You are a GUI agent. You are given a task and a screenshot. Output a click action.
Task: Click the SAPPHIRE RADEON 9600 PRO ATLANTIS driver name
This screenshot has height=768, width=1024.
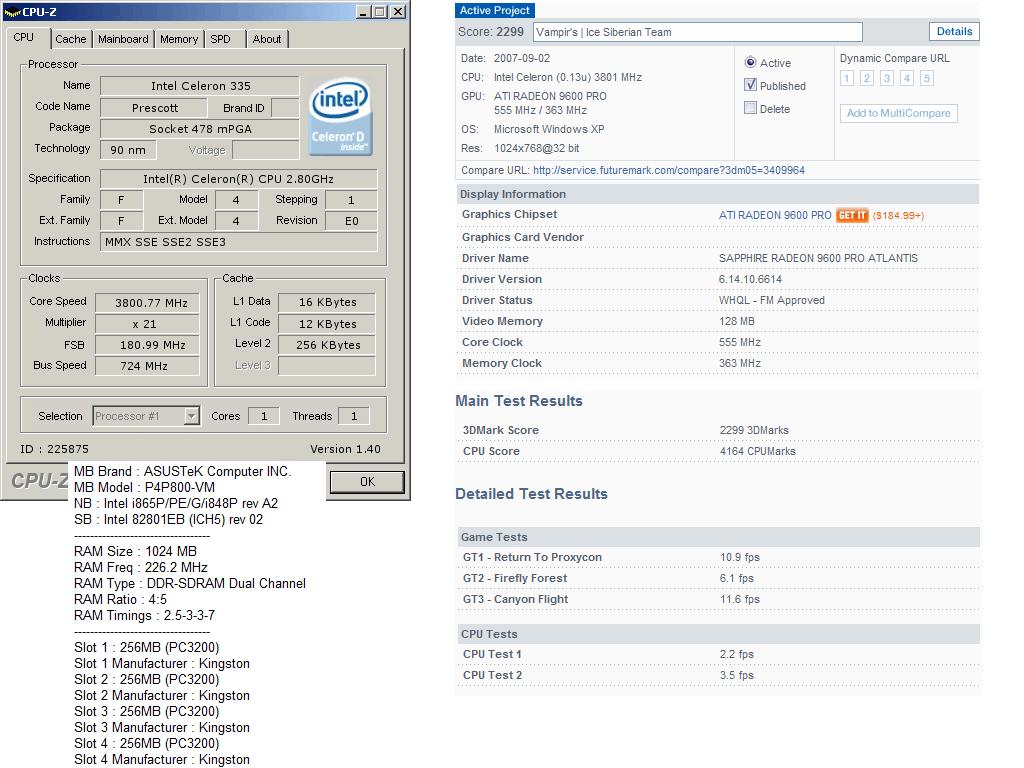pos(818,259)
